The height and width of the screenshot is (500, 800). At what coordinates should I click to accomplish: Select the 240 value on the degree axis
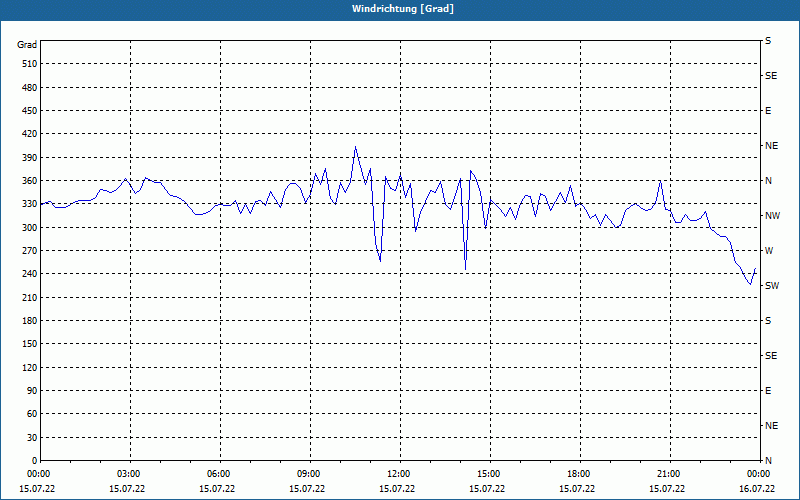[30, 274]
